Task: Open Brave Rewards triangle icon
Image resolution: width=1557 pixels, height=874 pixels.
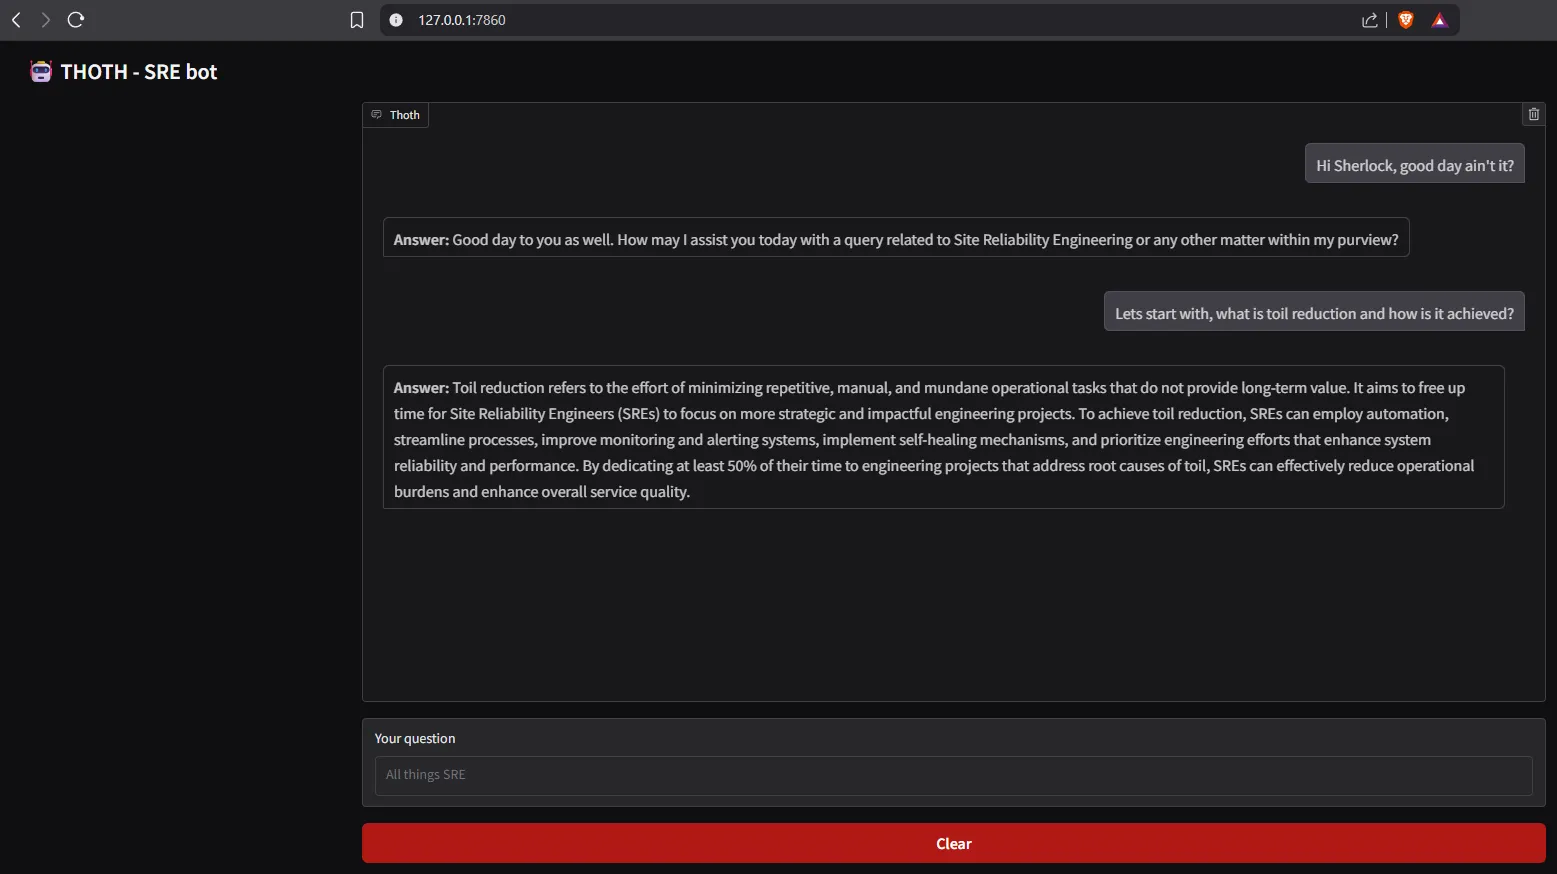Action: tap(1439, 20)
